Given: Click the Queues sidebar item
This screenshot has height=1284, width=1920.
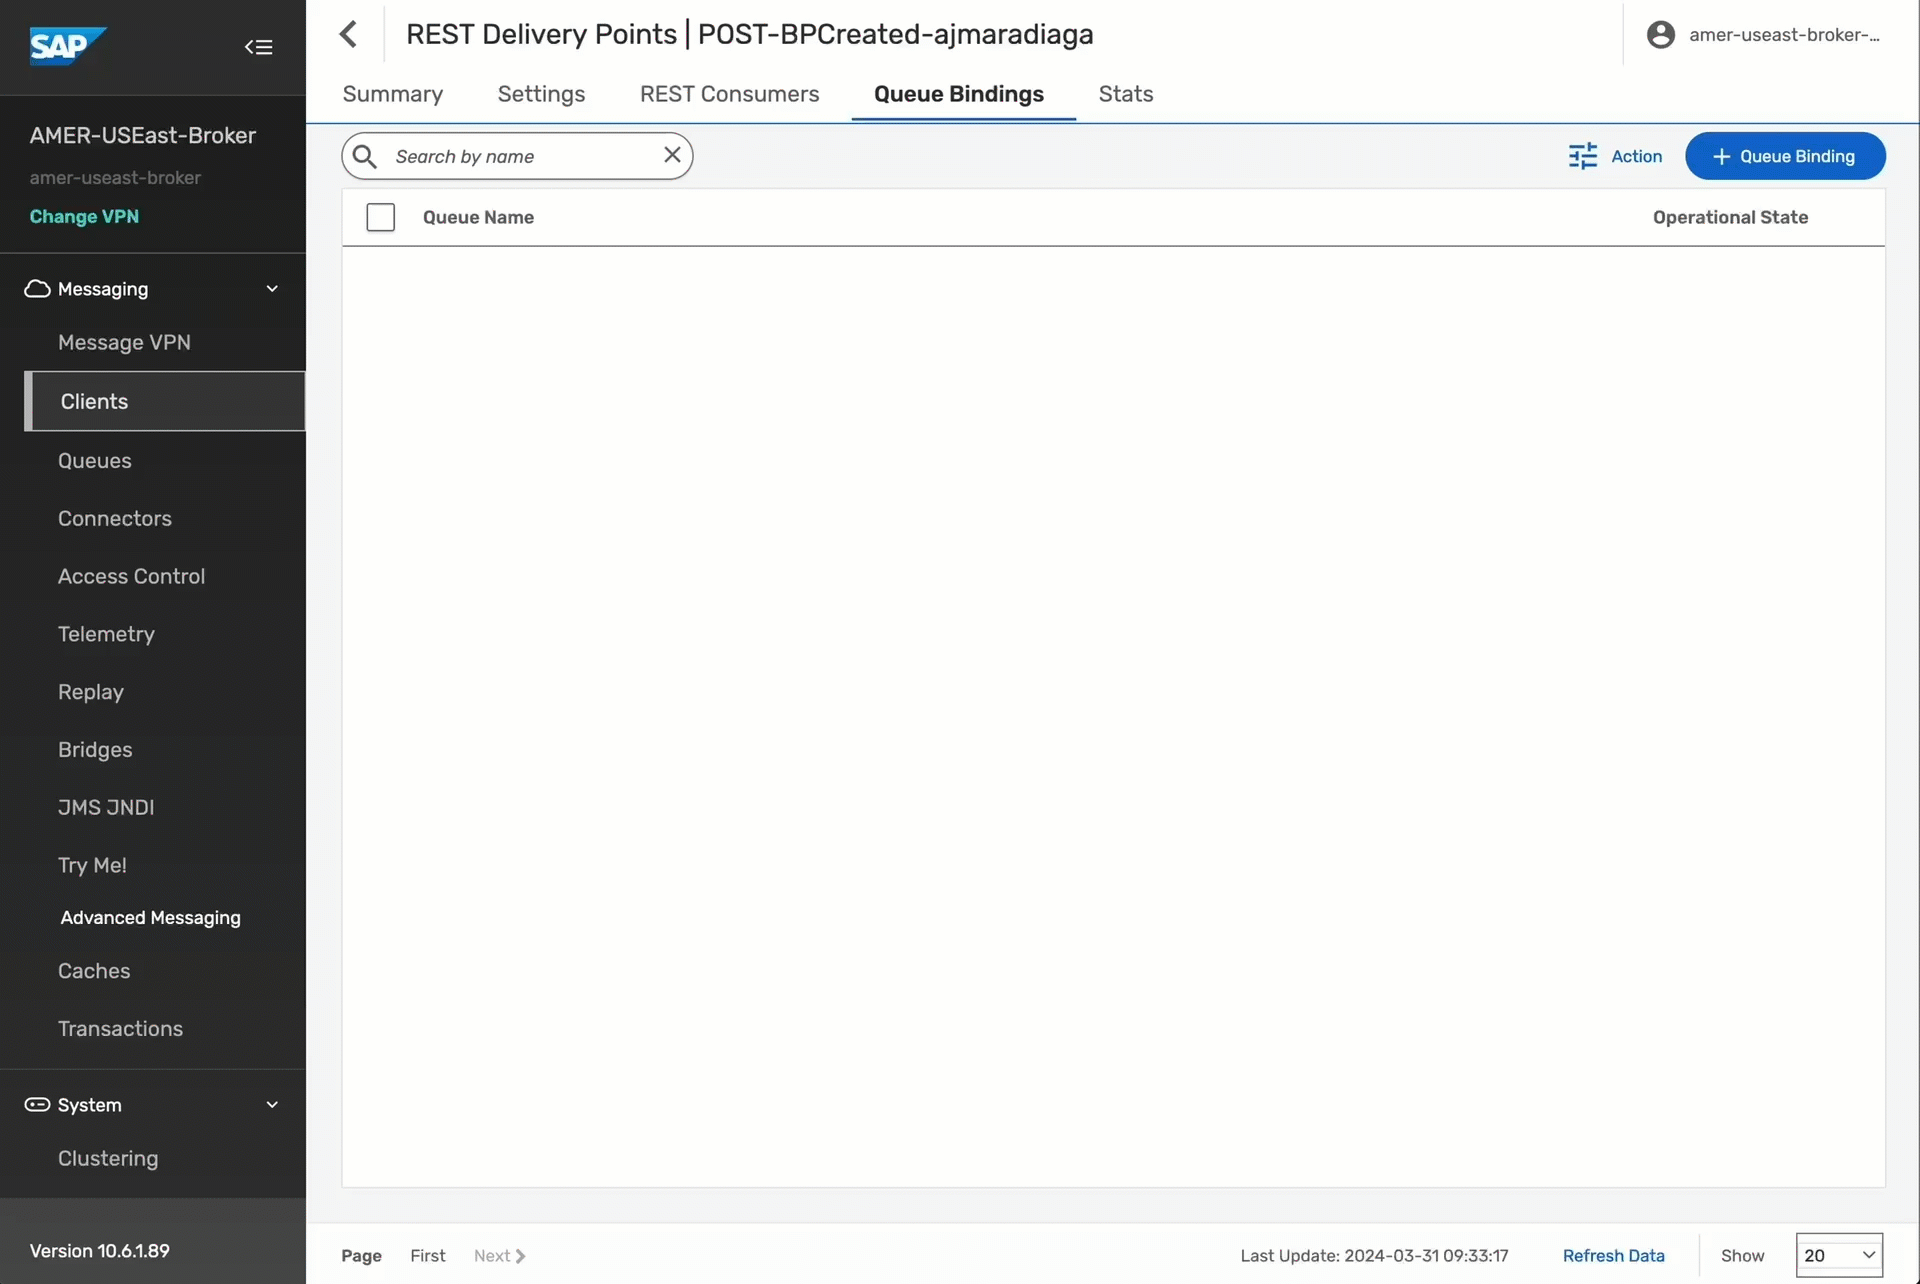Looking at the screenshot, I should 95,459.
